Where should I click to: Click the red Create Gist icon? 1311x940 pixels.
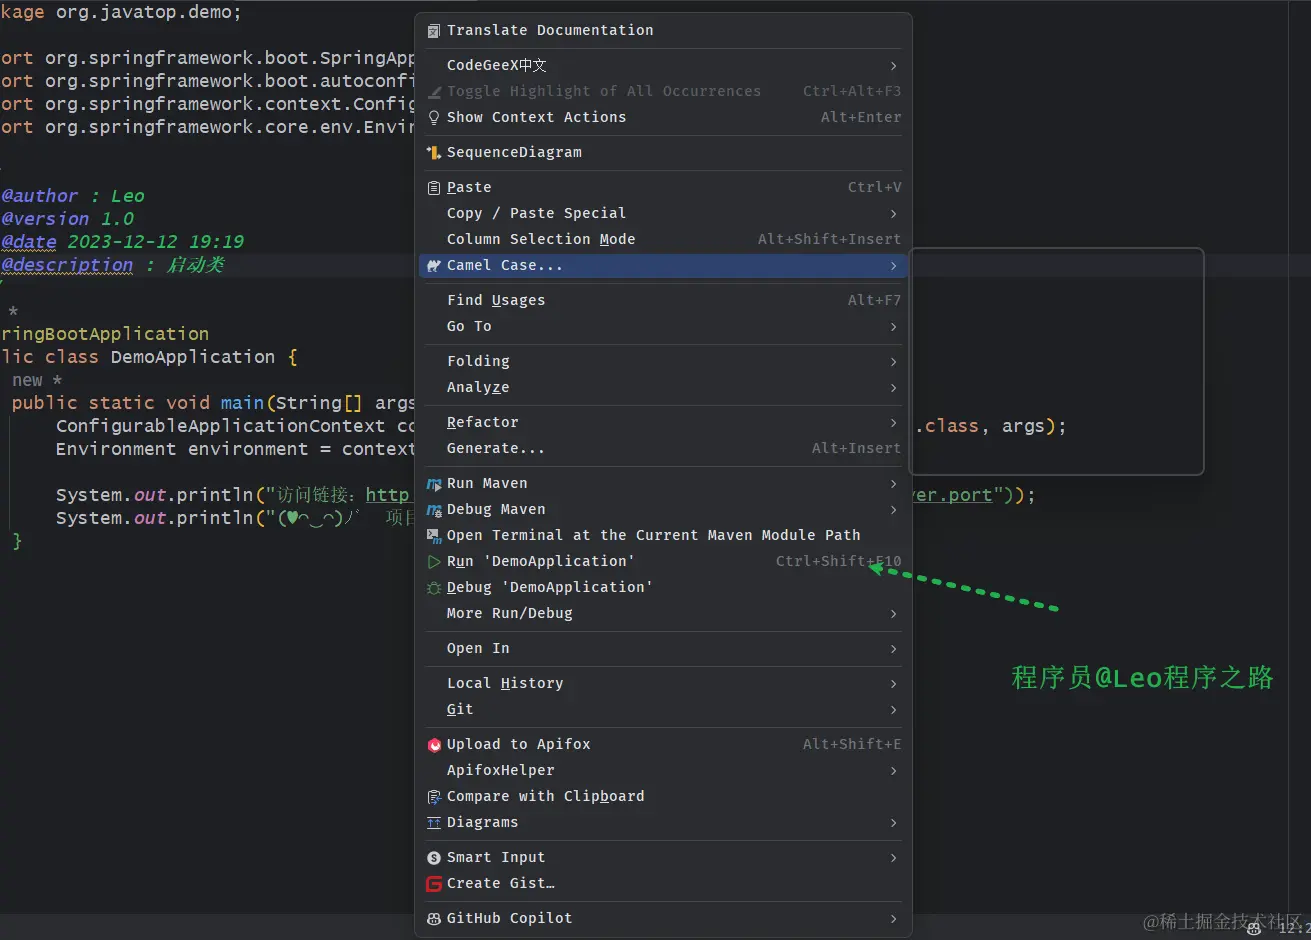point(433,883)
